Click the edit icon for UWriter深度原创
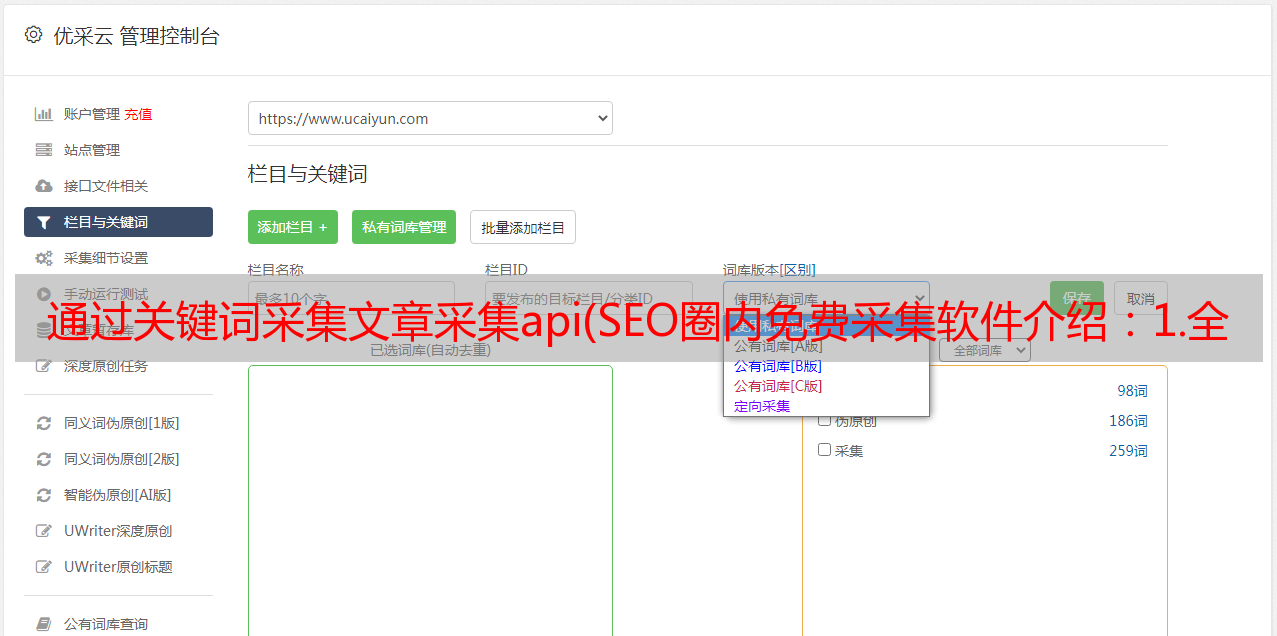Image resolution: width=1277 pixels, height=636 pixels. 43,531
